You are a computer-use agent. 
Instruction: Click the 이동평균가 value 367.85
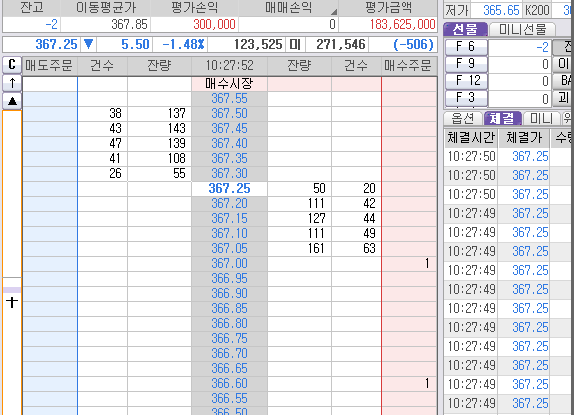(129, 25)
